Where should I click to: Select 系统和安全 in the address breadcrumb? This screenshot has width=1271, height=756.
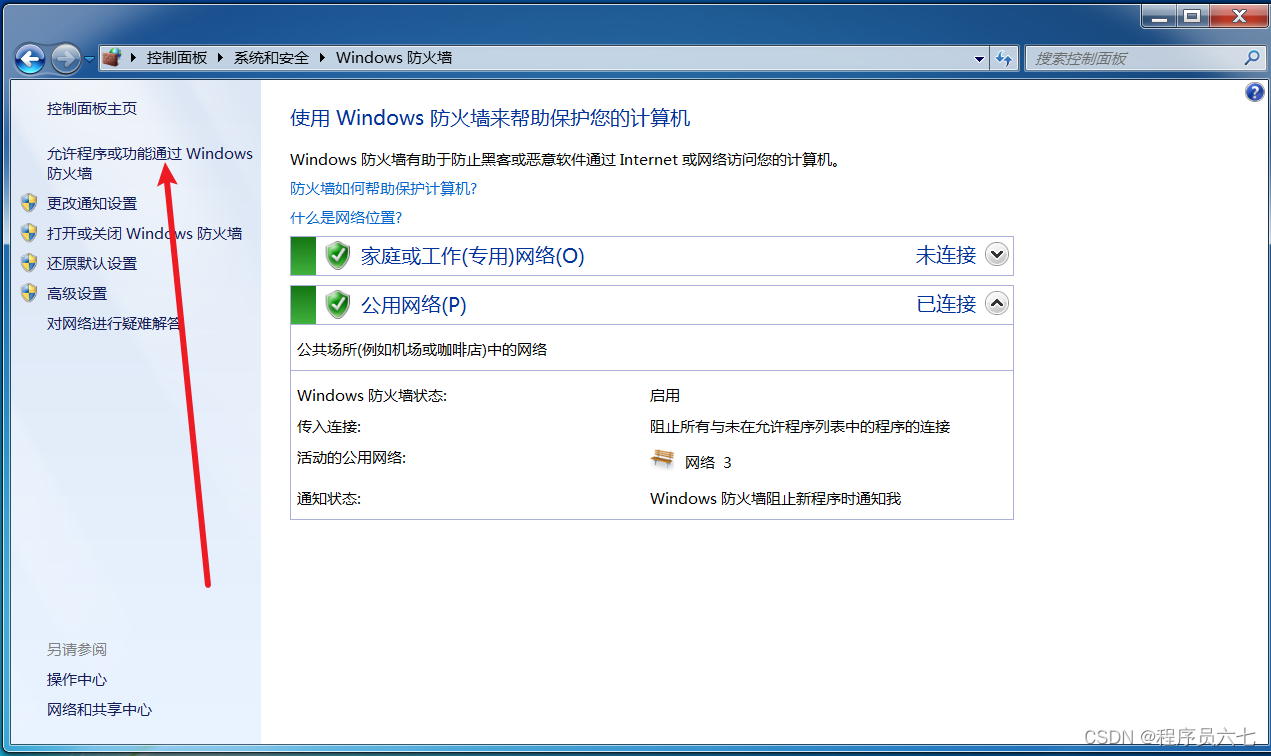[271, 58]
